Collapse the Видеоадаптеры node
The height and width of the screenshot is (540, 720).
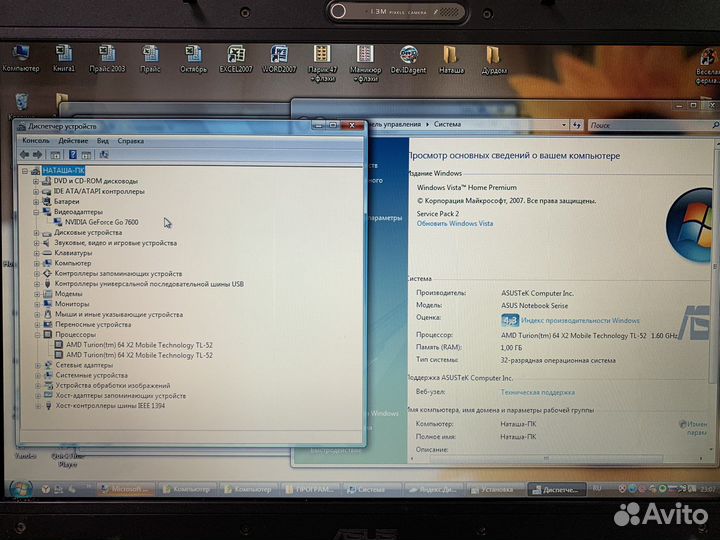36,212
